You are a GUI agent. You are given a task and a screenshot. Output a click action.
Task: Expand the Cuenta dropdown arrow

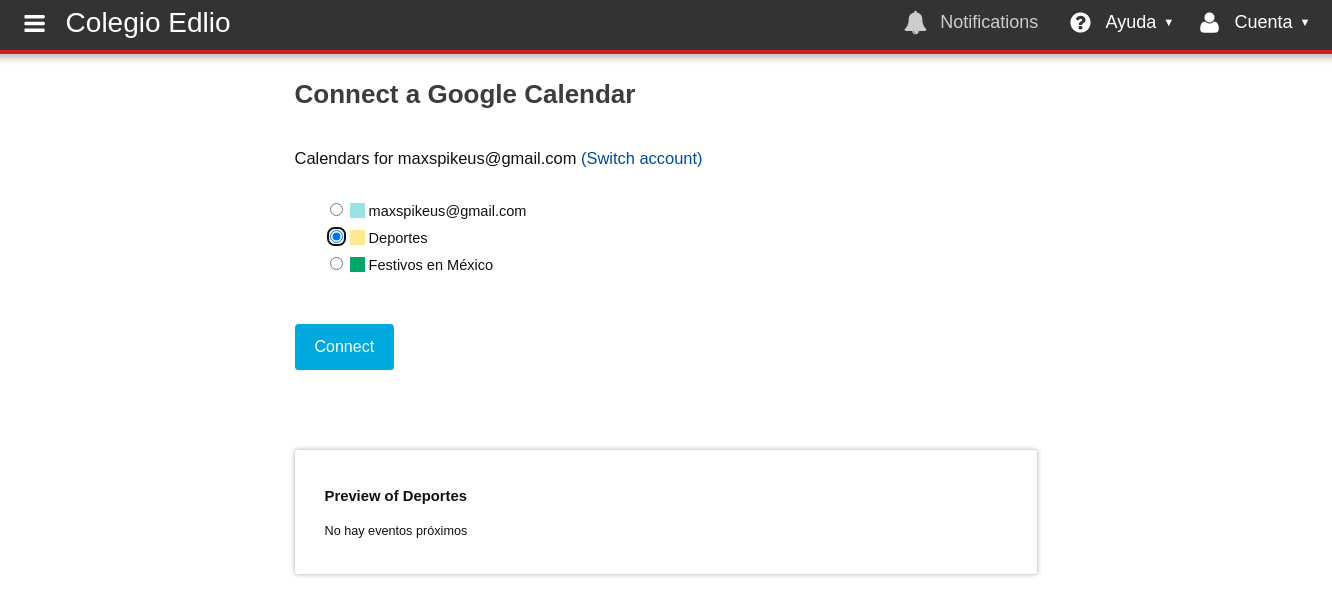click(x=1304, y=22)
